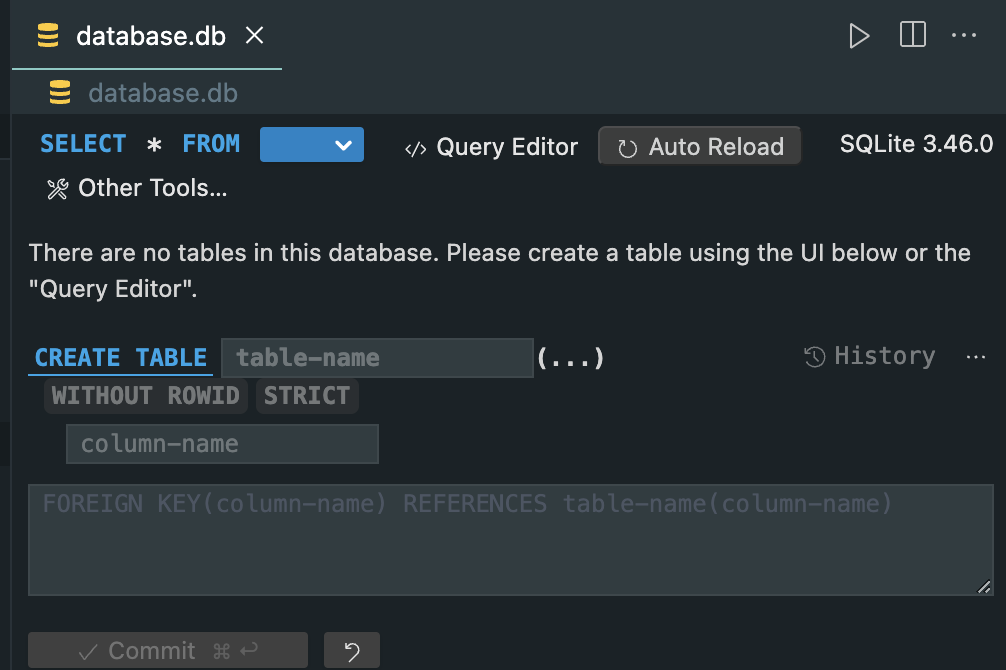Click the column-name input field
The height and width of the screenshot is (670, 1006).
click(222, 444)
